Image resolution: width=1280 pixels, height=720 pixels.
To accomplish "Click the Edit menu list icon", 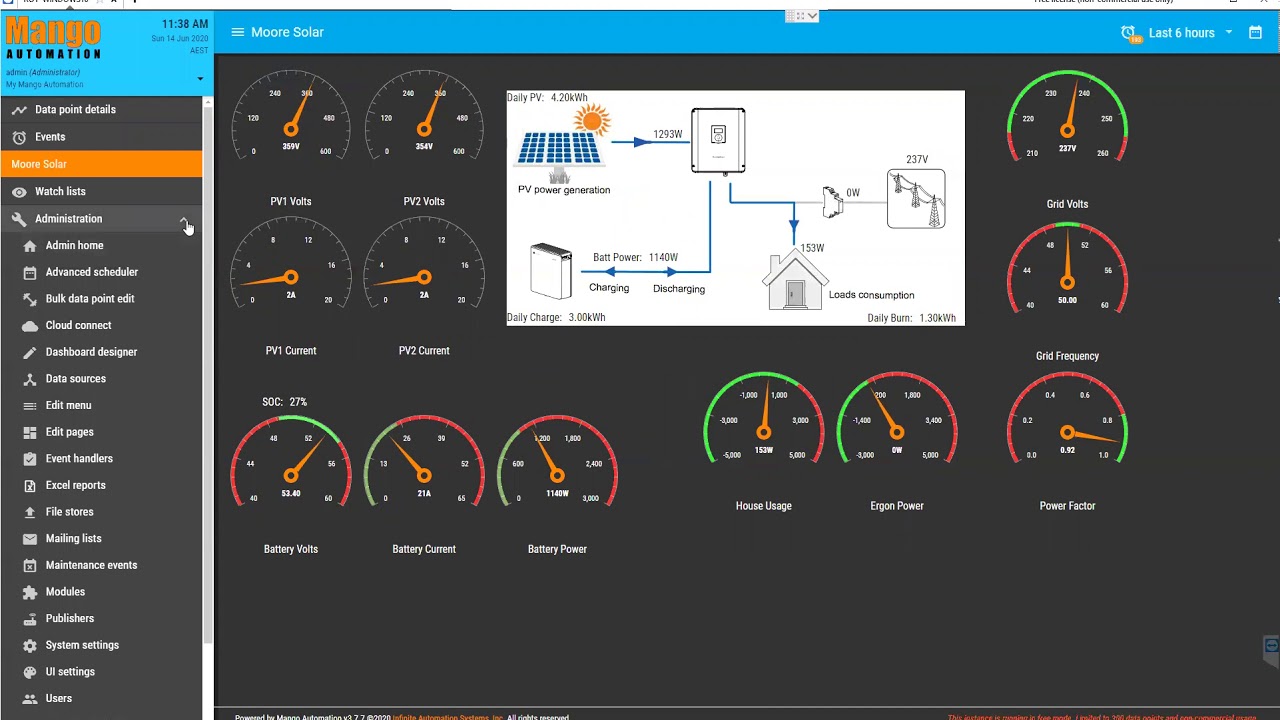I will pyautogui.click(x=30, y=406).
